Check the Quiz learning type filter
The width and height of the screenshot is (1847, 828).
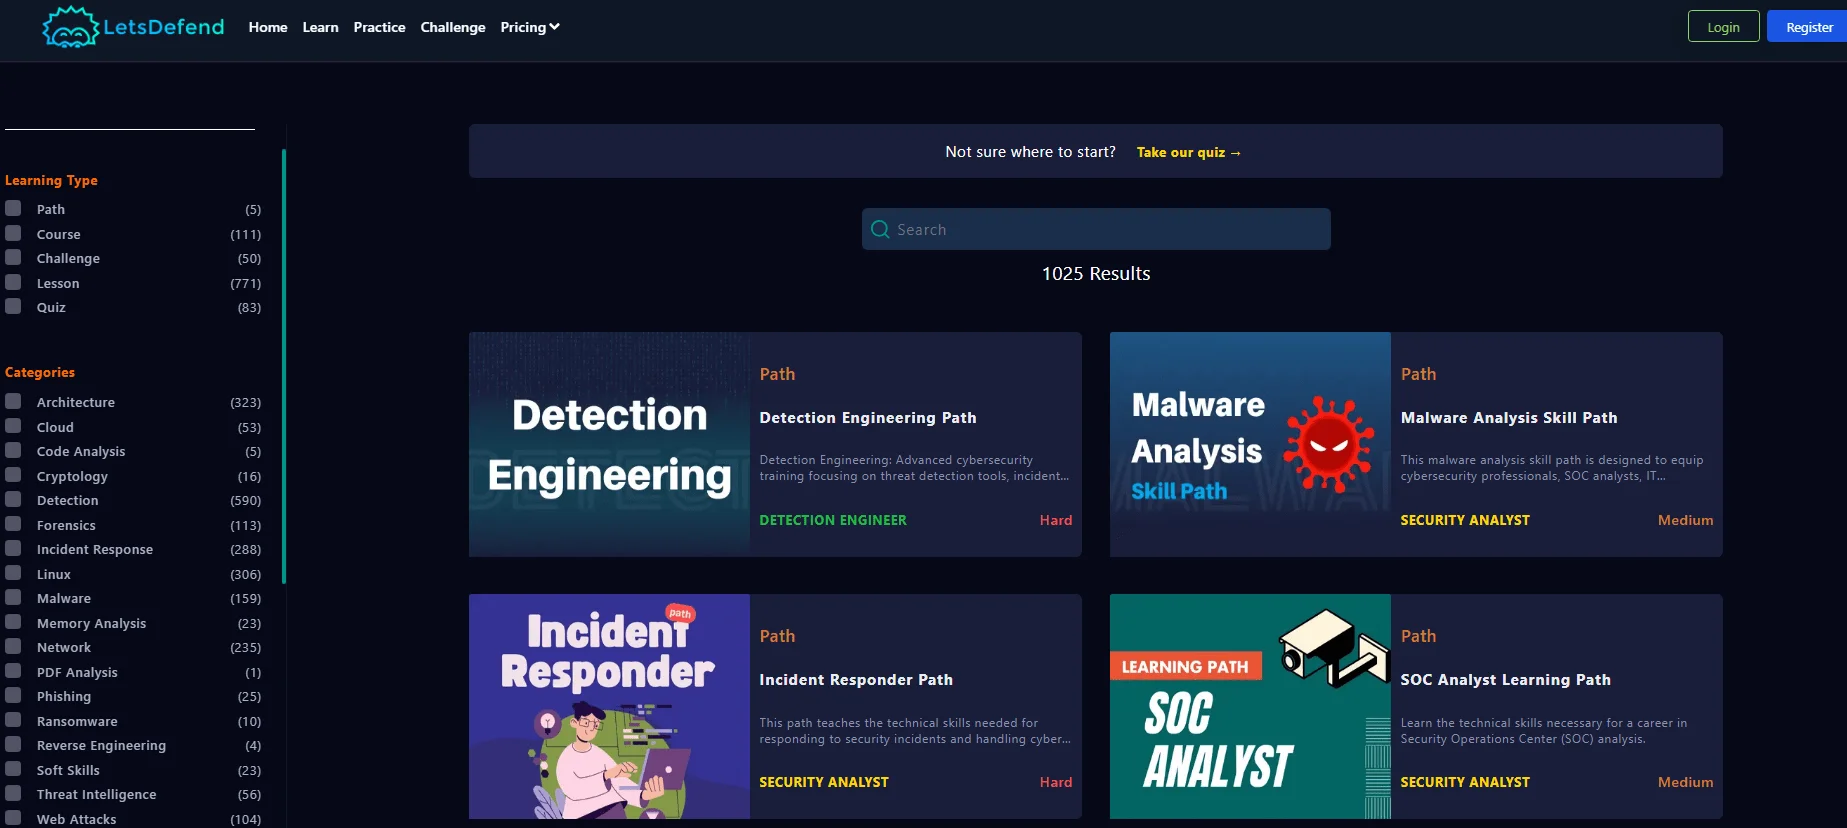[13, 306]
